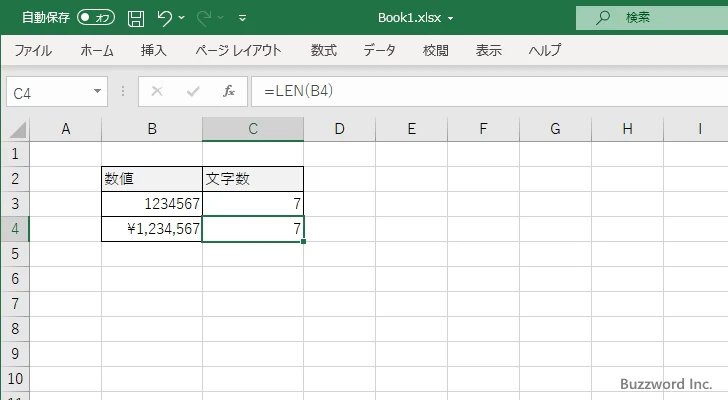728x400 pixels.
Task: Click the Cancel X formula icon
Action: coord(157,91)
